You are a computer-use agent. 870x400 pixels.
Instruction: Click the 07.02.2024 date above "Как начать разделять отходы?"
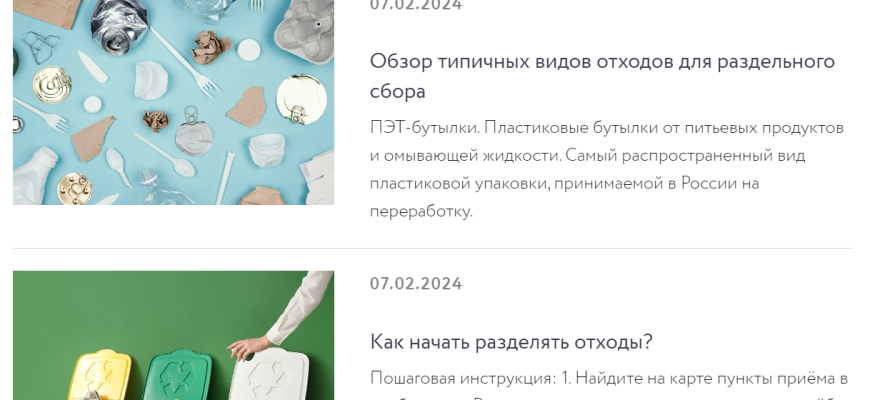[416, 283]
